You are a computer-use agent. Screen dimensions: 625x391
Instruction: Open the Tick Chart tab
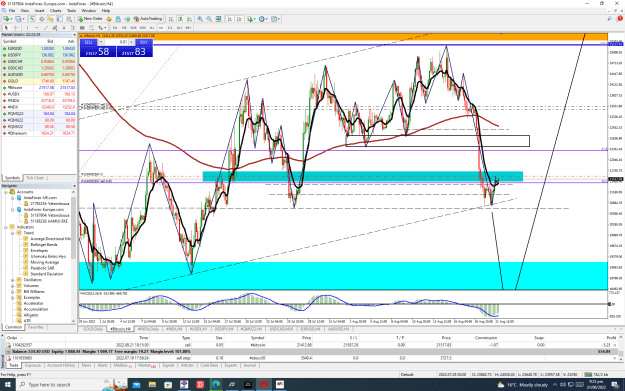35,178
